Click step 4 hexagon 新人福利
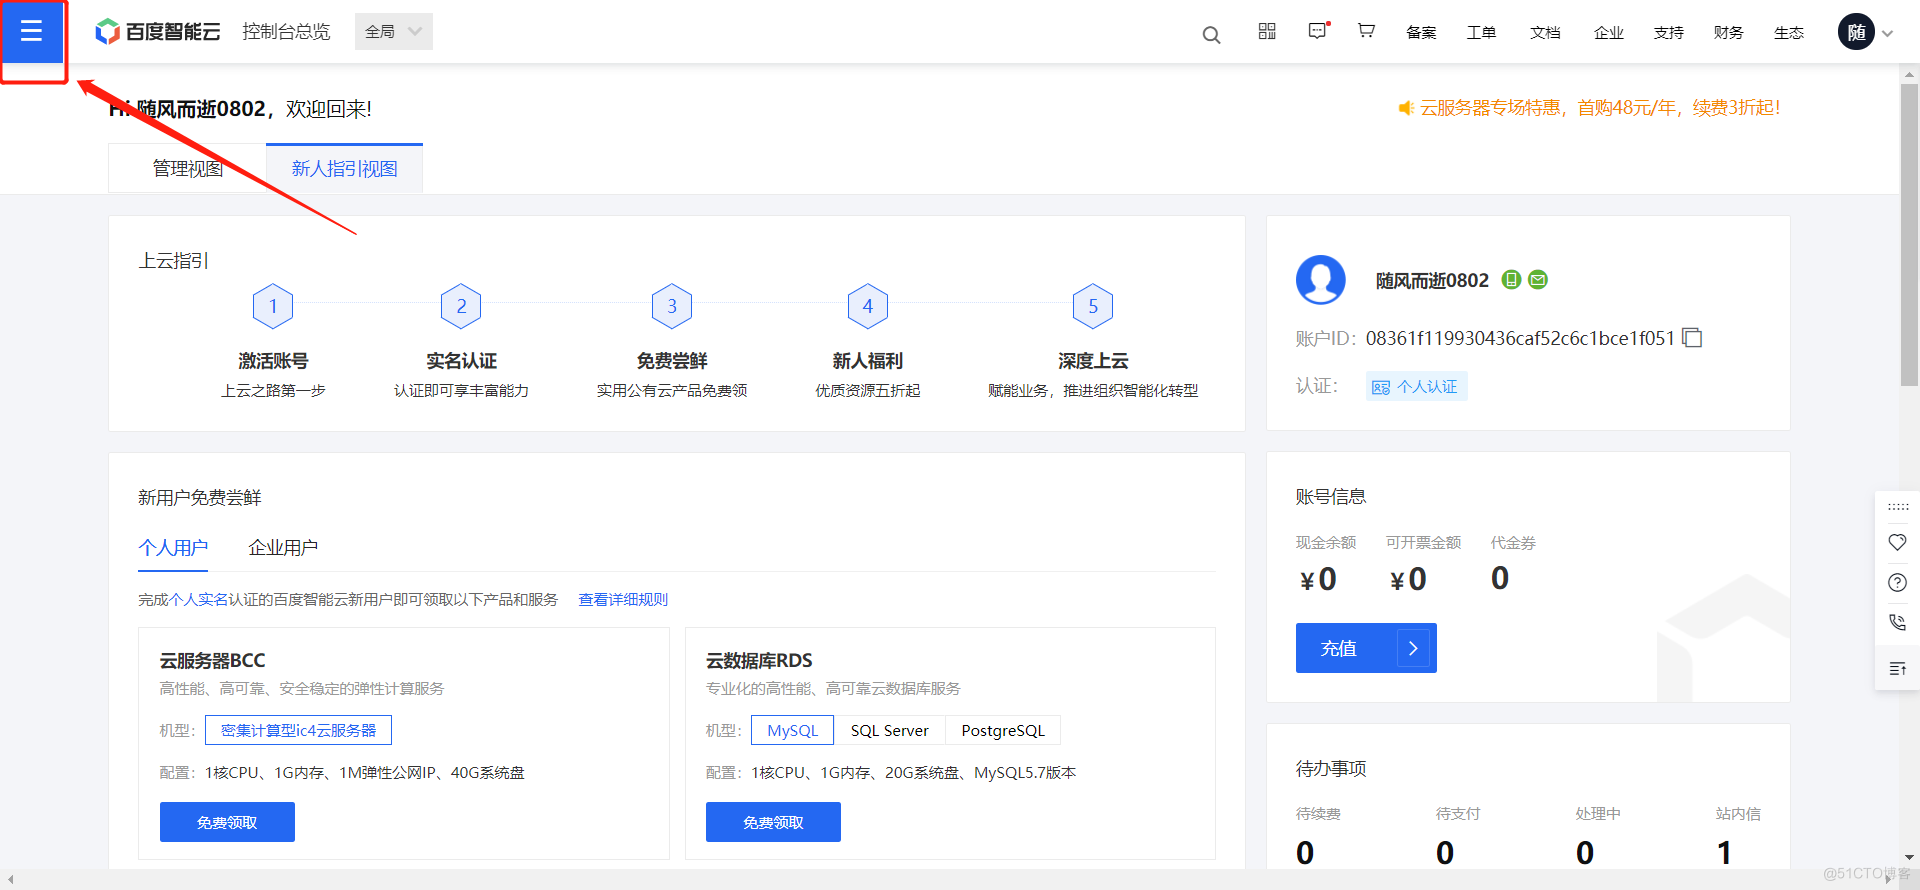Image resolution: width=1920 pixels, height=890 pixels. (x=868, y=306)
